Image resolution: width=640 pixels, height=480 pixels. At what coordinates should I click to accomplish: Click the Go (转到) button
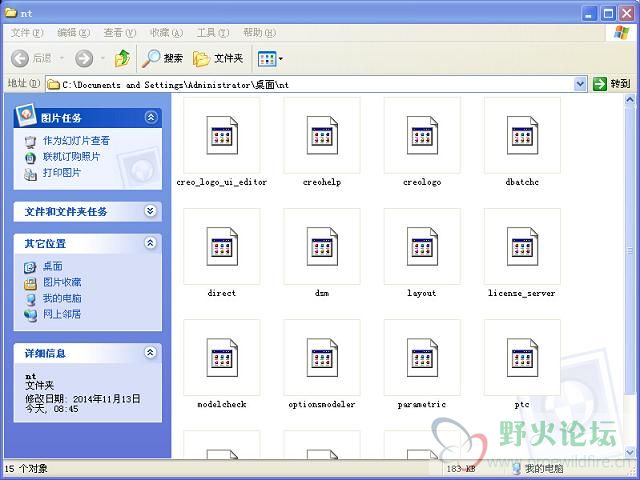pos(612,84)
